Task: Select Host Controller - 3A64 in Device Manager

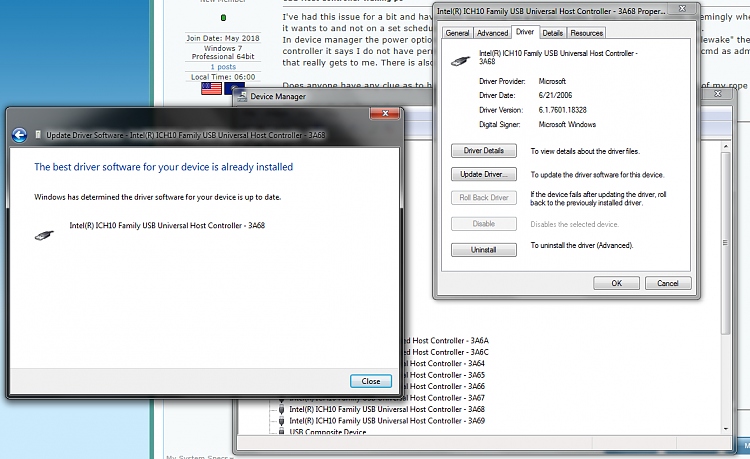Action: point(444,363)
